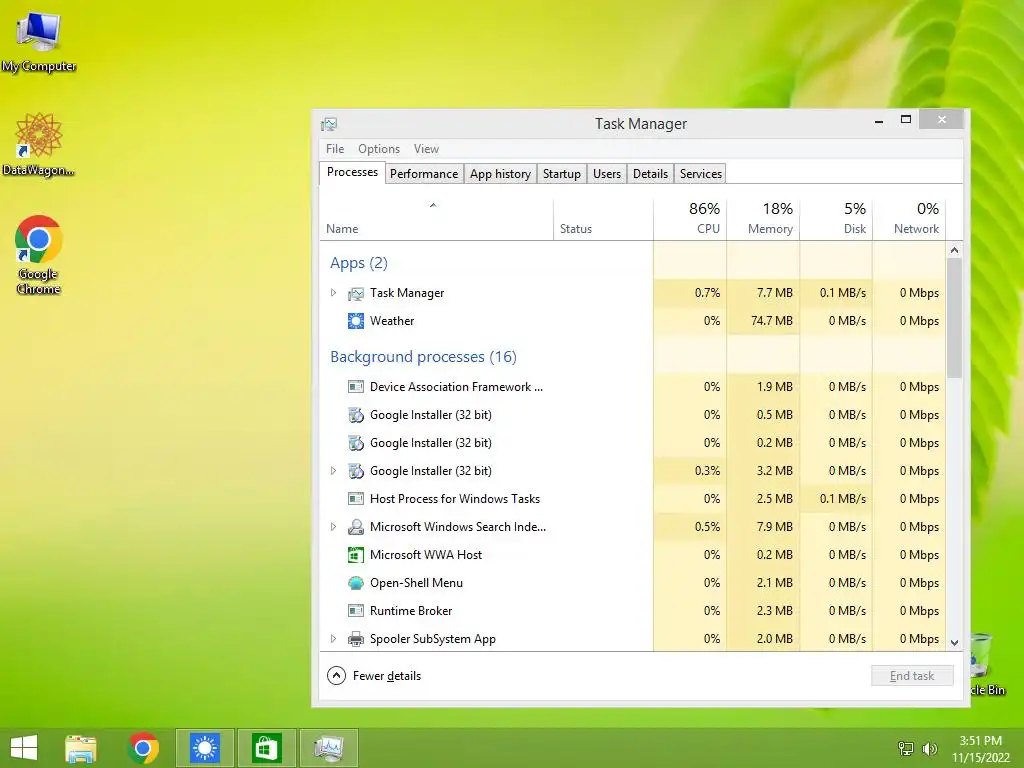This screenshot has width=1024, height=768.
Task: Click the Device Association Framework icon
Action: click(356, 387)
